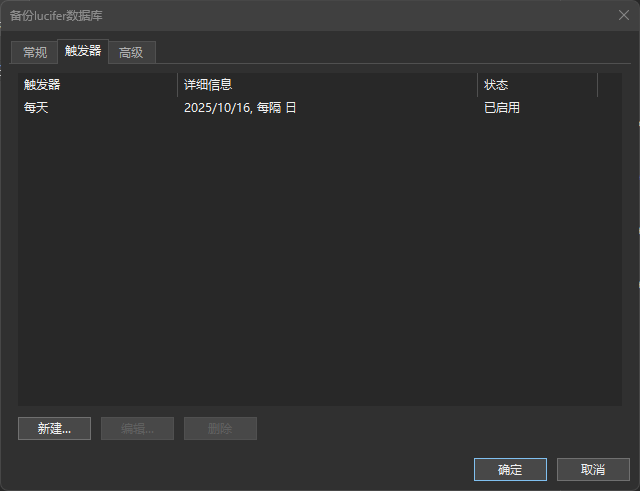
Task: Confirm the dialog with 确定
Action: click(x=510, y=469)
